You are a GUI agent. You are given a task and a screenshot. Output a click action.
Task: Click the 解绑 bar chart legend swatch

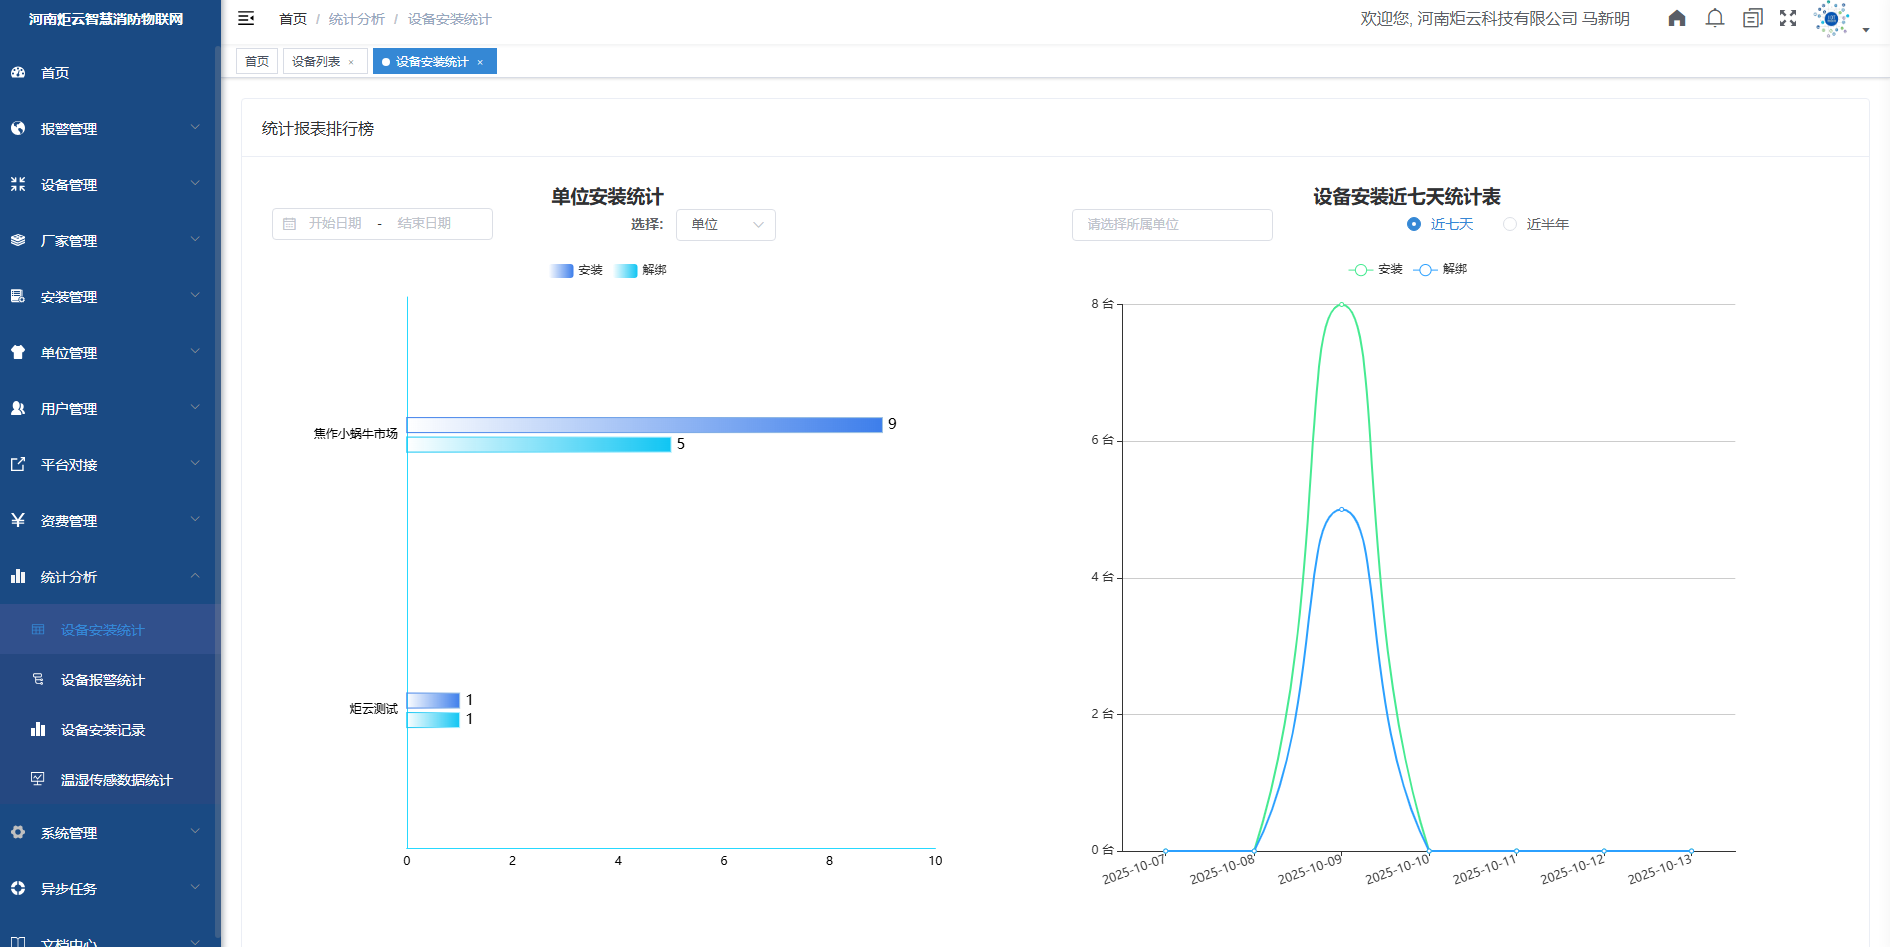[626, 270]
